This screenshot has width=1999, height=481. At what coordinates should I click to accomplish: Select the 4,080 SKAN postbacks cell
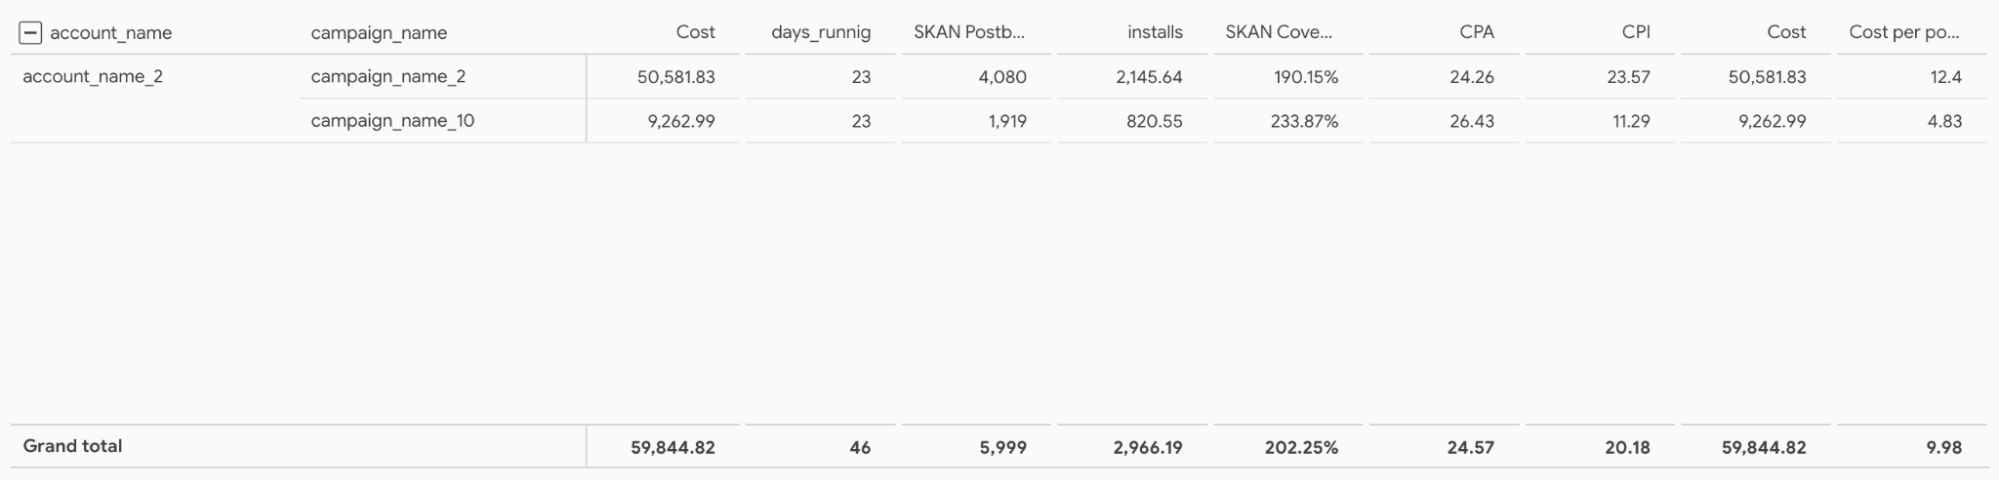tap(1002, 77)
